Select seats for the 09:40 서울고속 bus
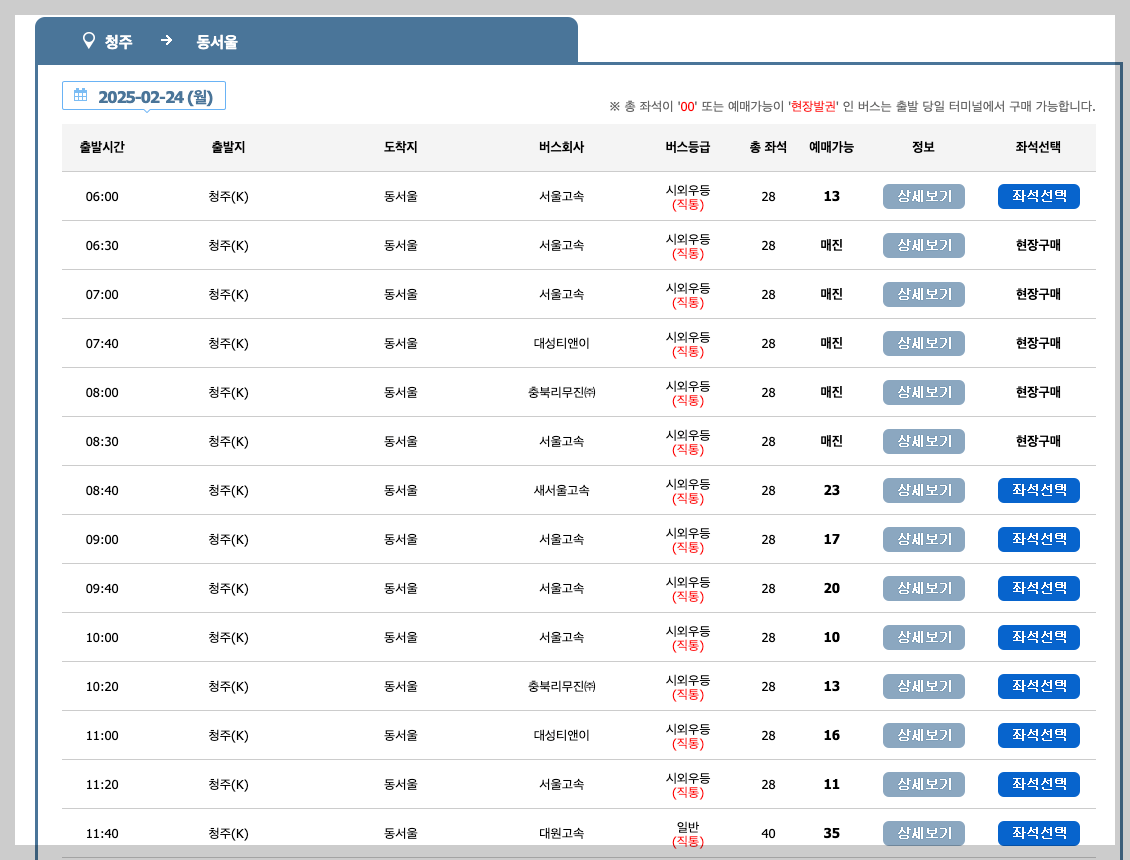The width and height of the screenshot is (1130, 860). tap(1038, 588)
